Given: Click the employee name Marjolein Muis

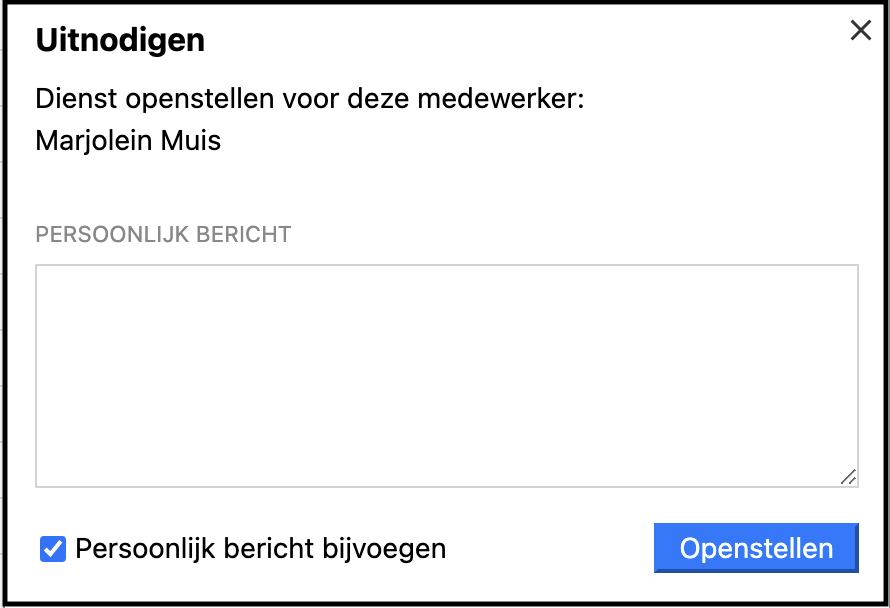Looking at the screenshot, I should pyautogui.click(x=128, y=141).
